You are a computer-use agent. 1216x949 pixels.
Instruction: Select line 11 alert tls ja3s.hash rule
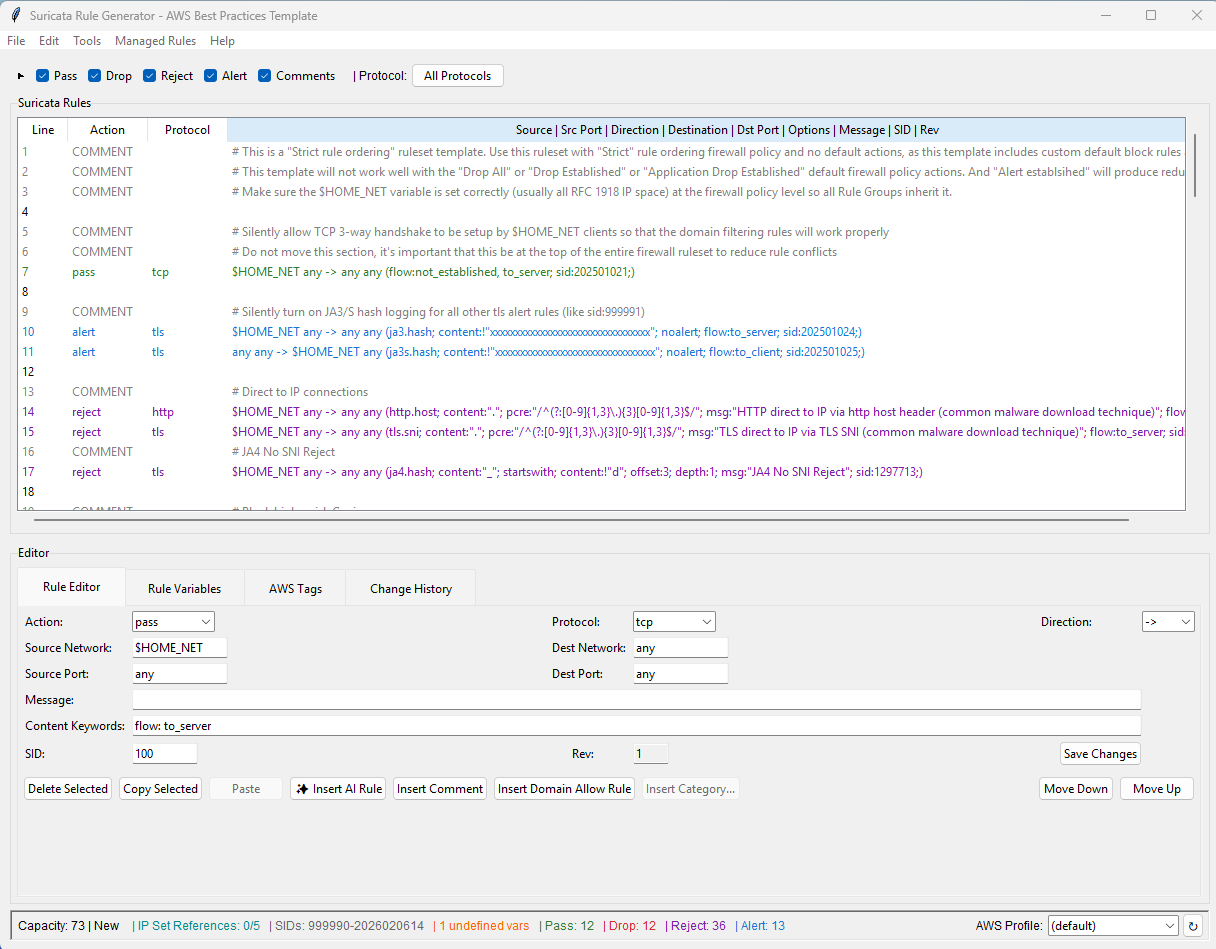click(601, 352)
